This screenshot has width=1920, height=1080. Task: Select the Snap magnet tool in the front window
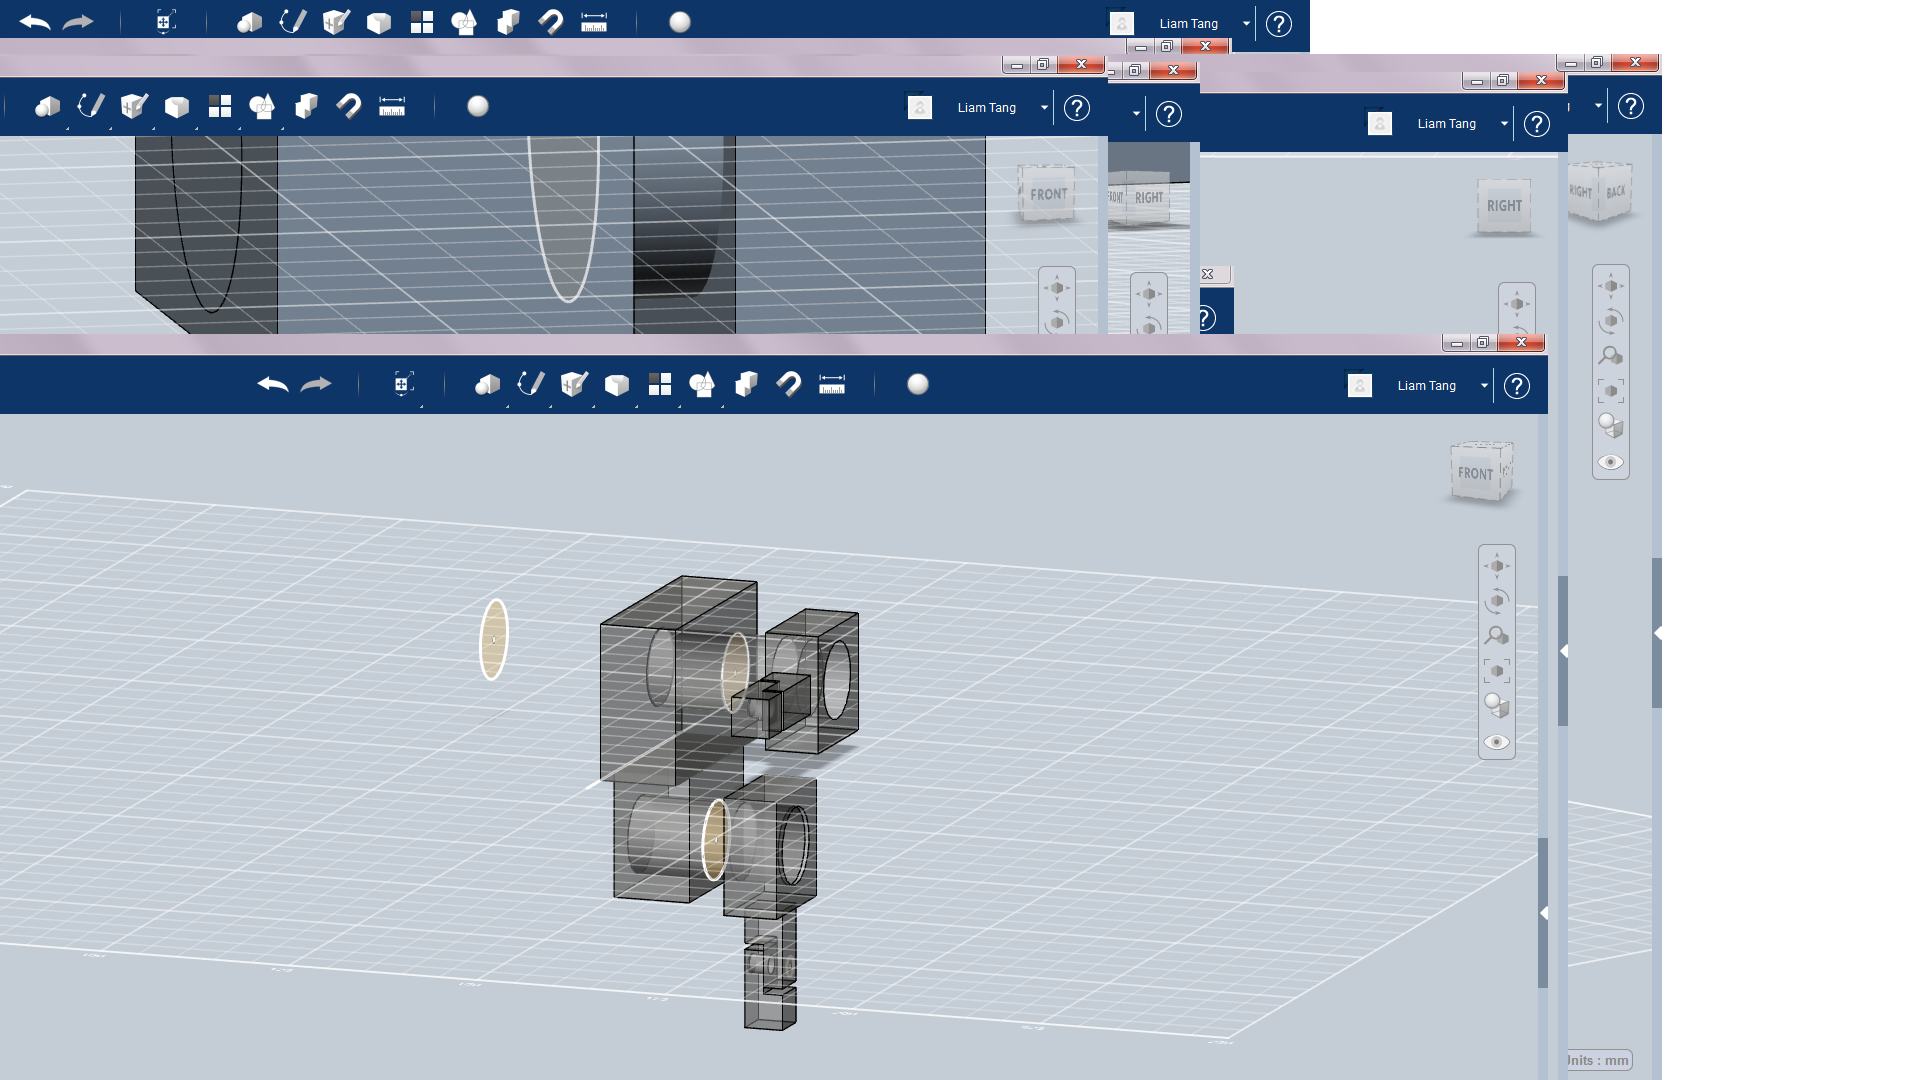coord(789,385)
